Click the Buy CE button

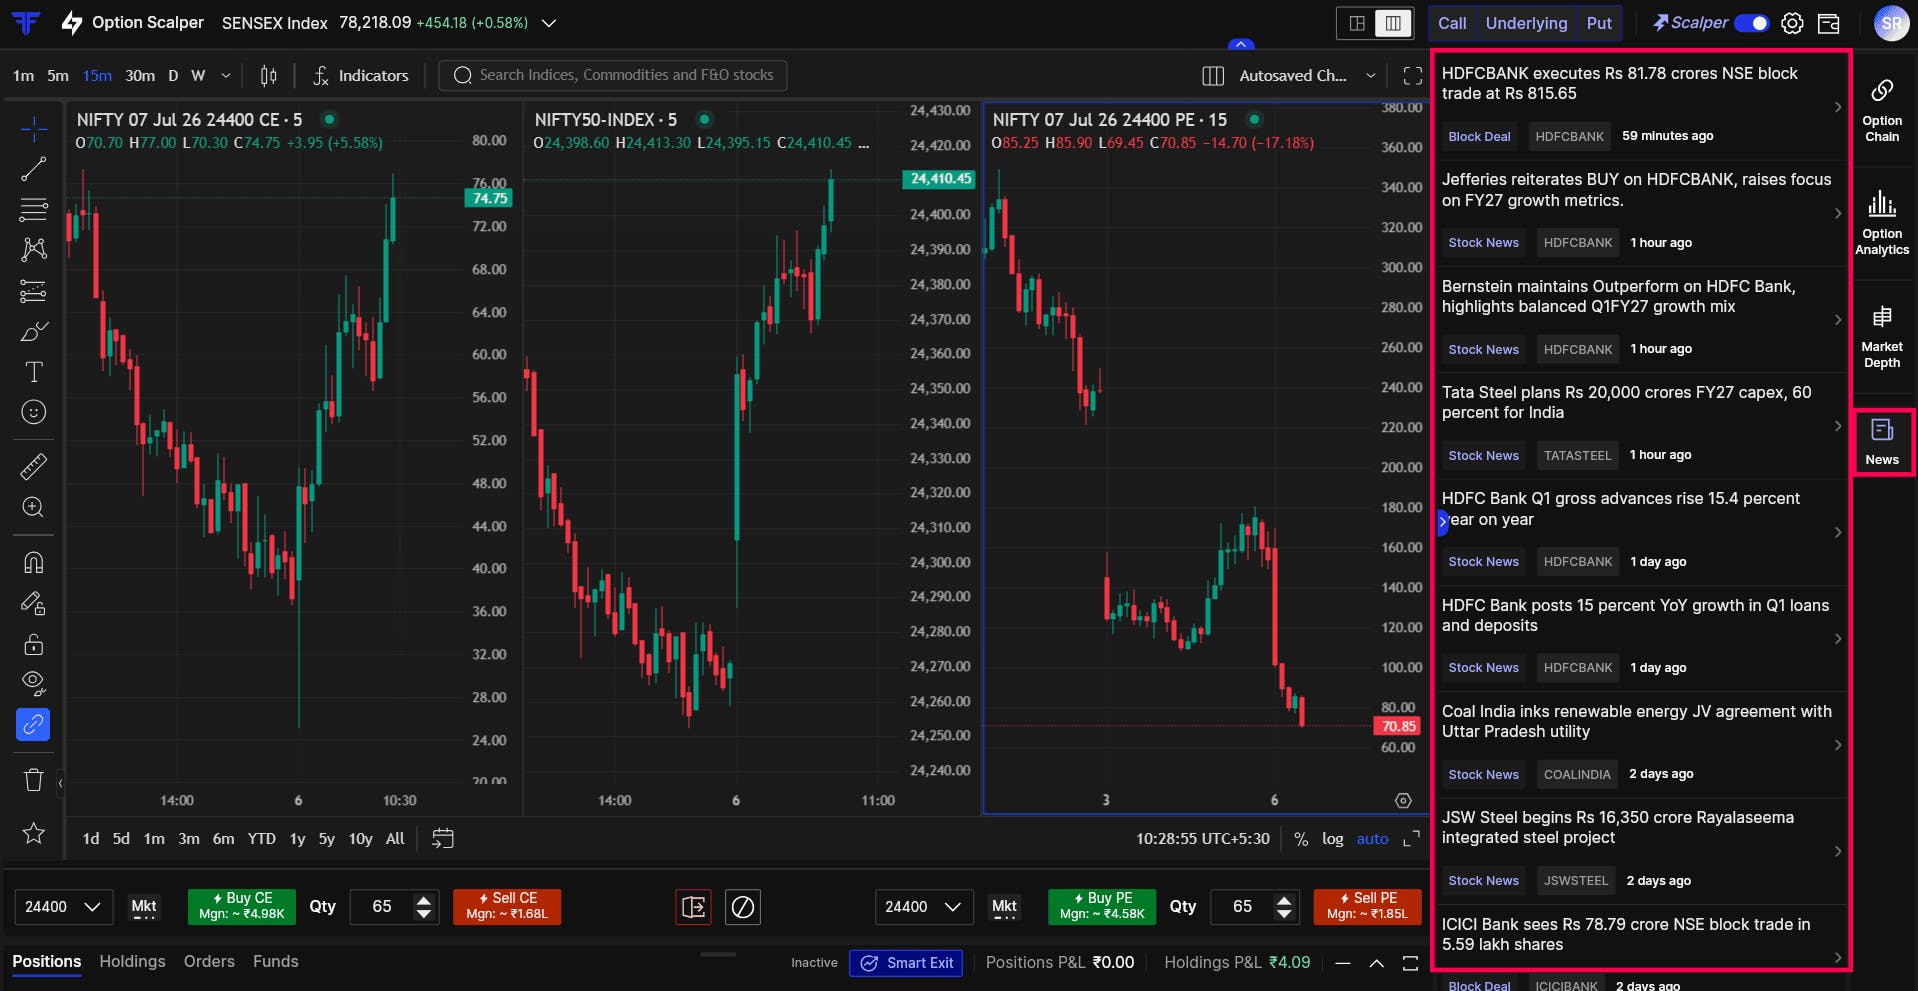(241, 906)
